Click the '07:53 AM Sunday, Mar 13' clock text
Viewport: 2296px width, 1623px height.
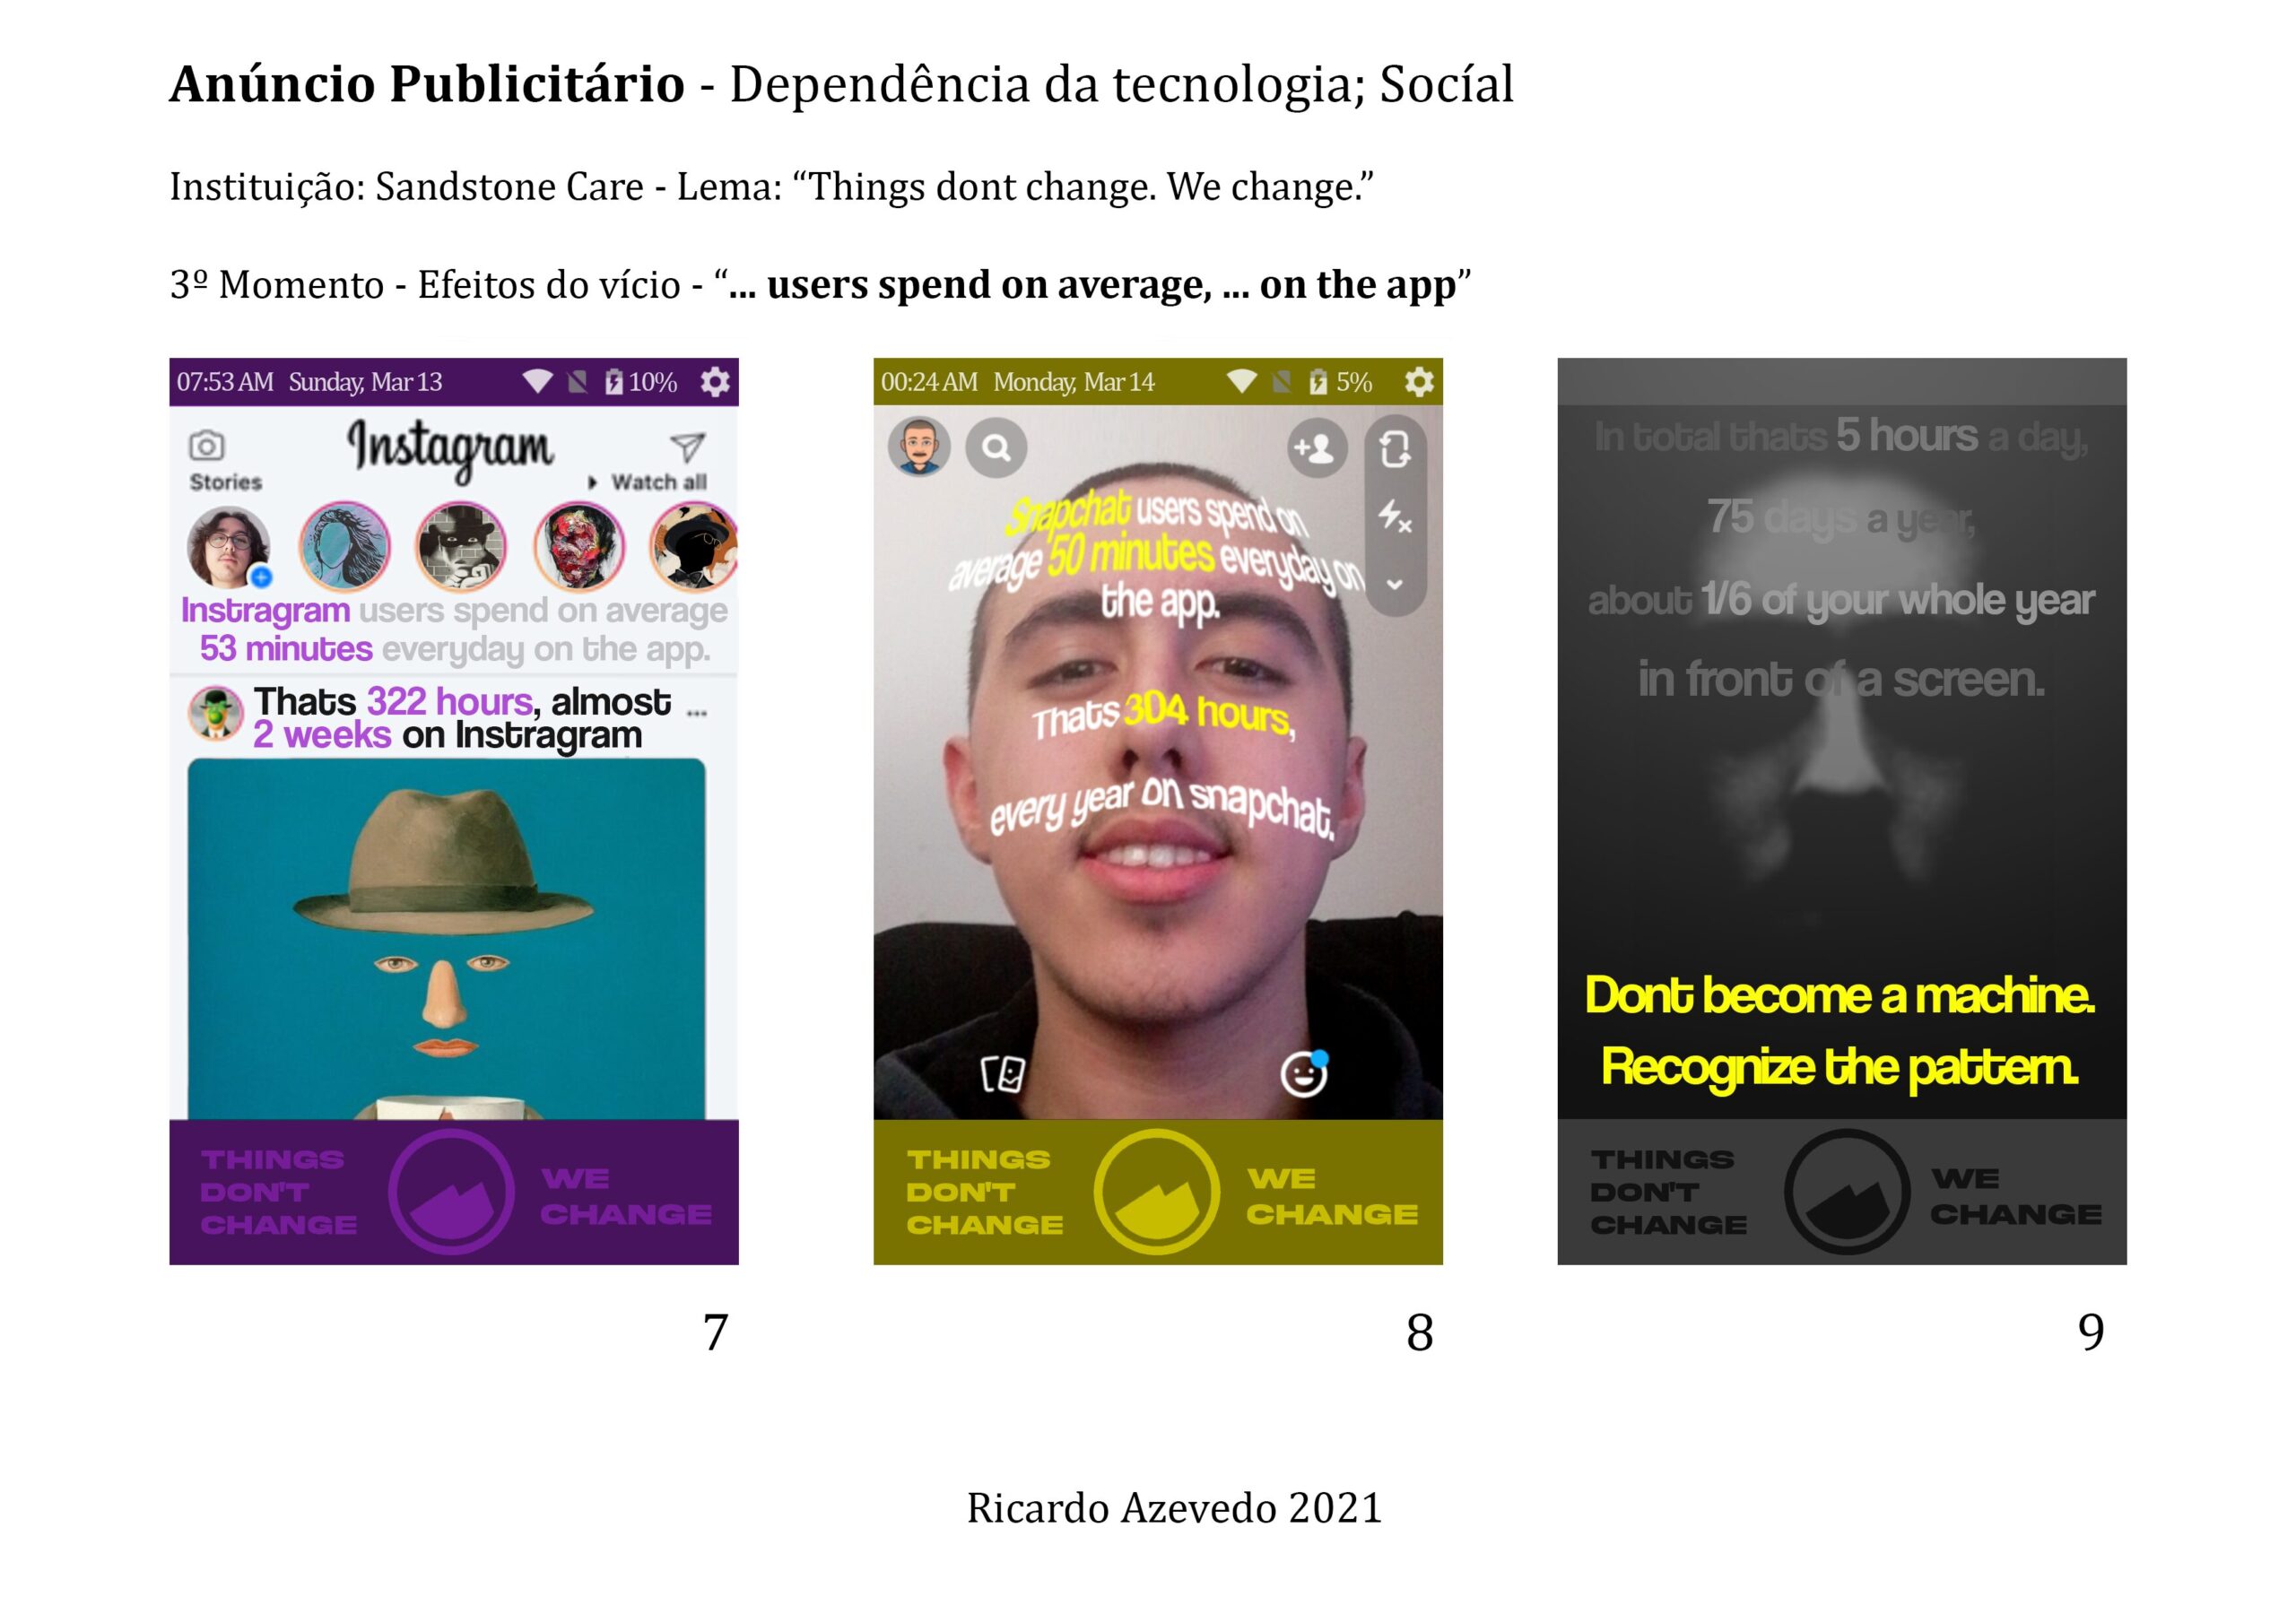310,382
